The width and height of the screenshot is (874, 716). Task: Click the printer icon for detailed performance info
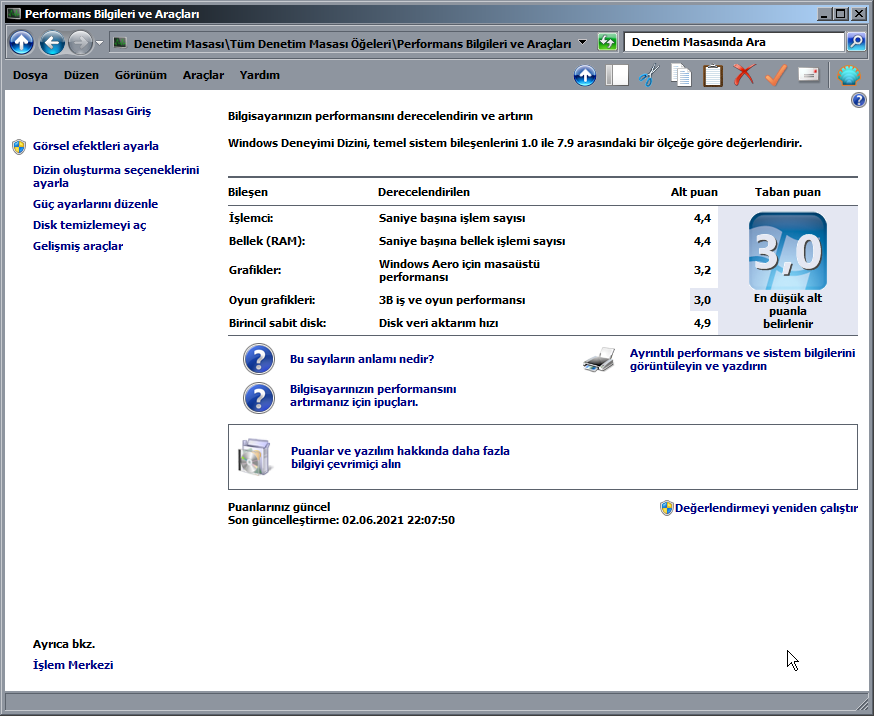[599, 359]
